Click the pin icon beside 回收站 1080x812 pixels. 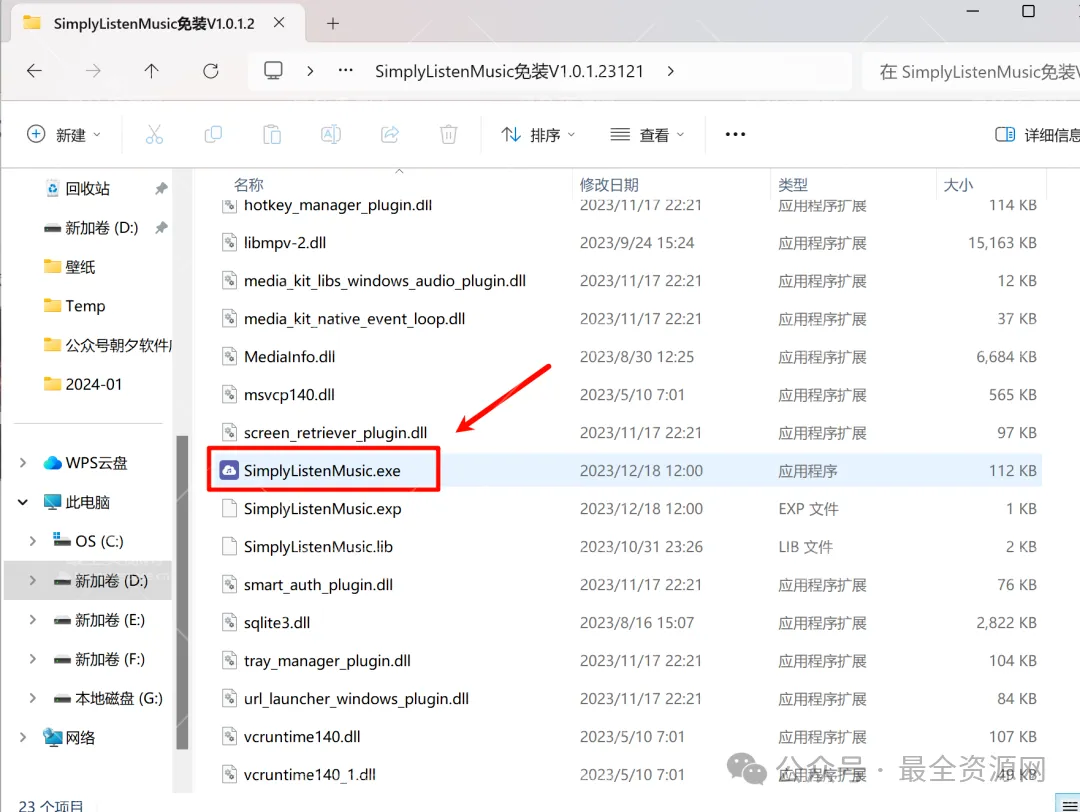[x=161, y=188]
